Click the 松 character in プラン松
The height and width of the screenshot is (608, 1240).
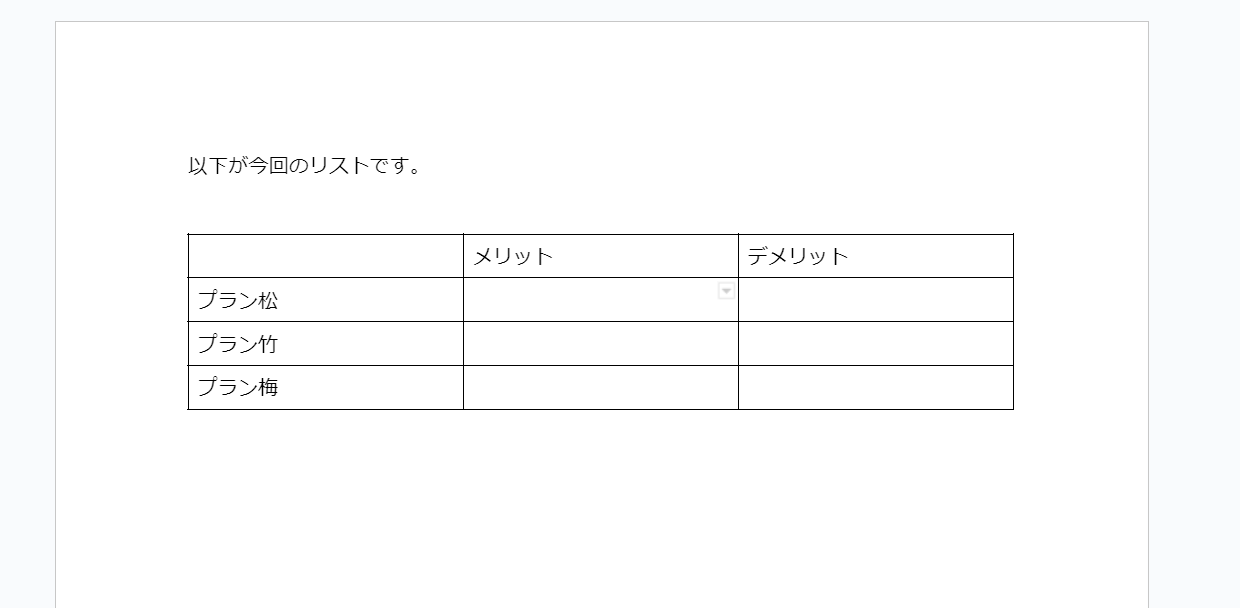(267, 300)
